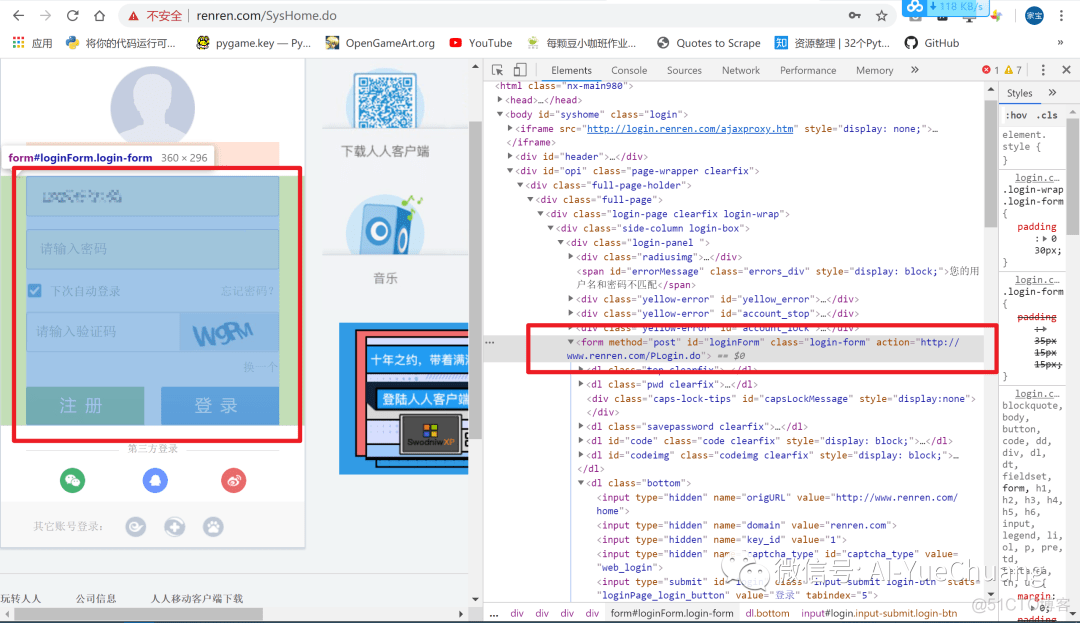The height and width of the screenshot is (623, 1080).
Task: Toggle the device toolbar icon in DevTools
Action: [x=520, y=70]
